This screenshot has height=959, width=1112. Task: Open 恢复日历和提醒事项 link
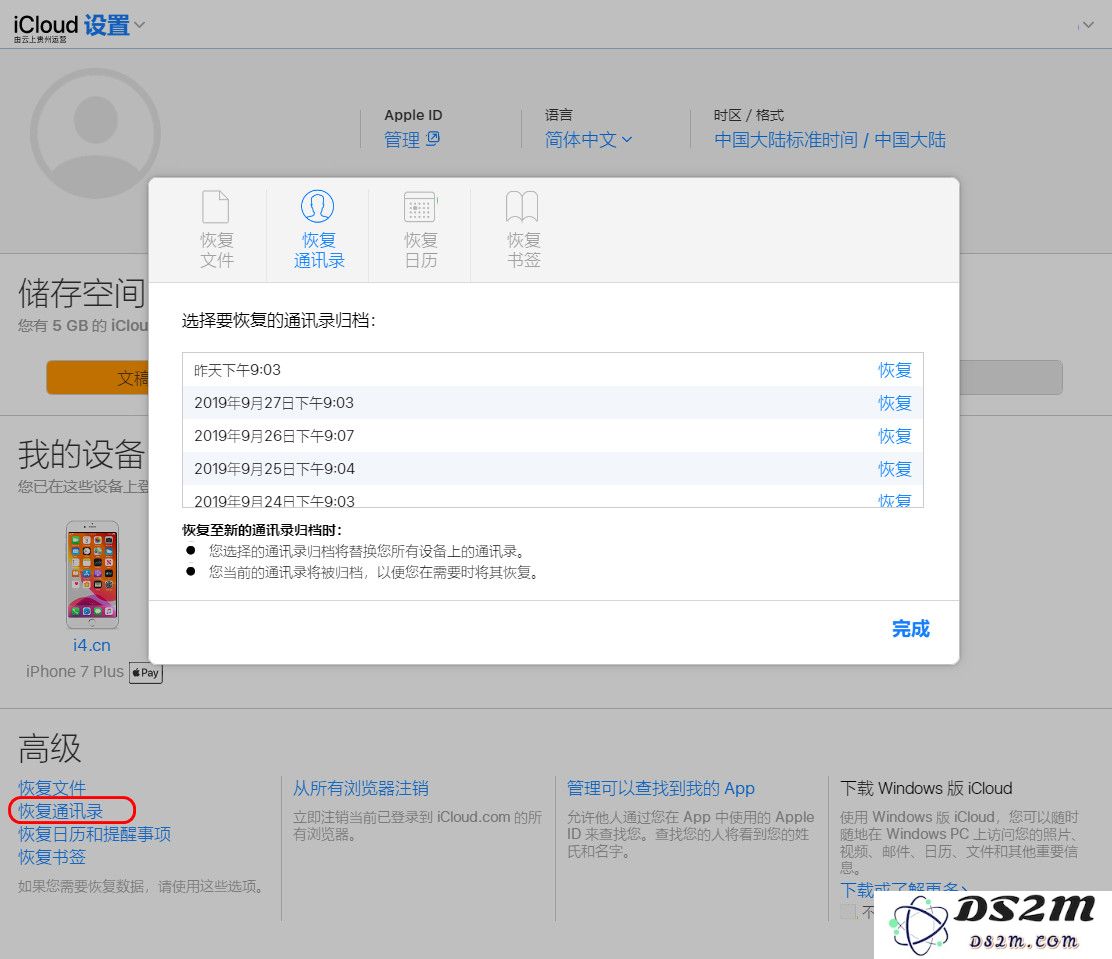pos(94,834)
